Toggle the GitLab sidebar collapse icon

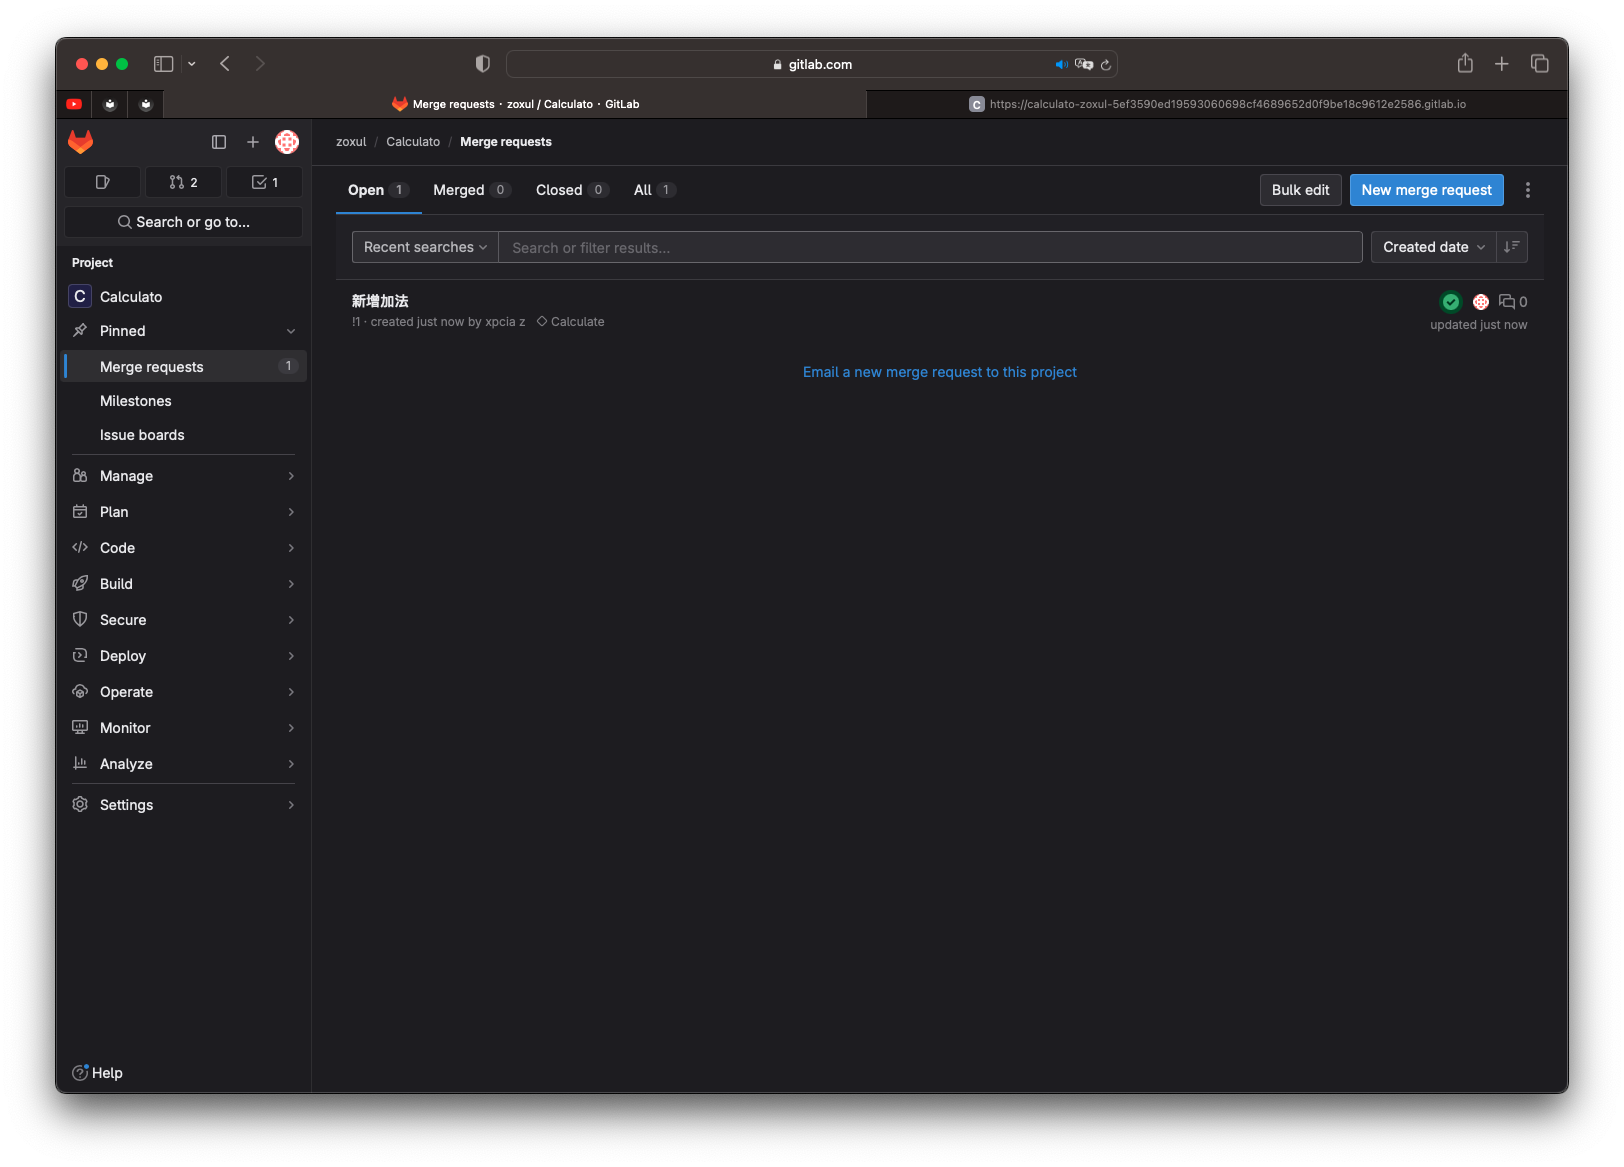(x=219, y=142)
